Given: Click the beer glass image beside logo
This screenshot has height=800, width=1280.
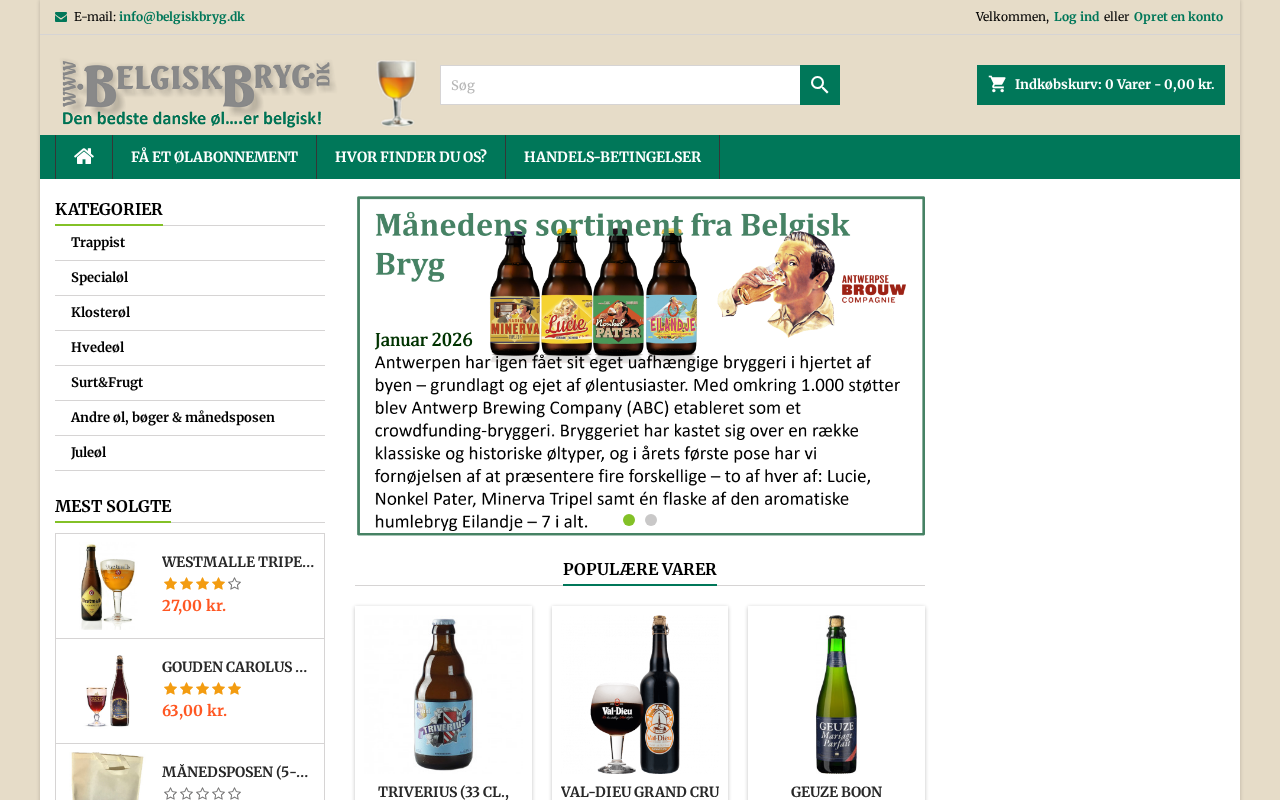Looking at the screenshot, I should pyautogui.click(x=397, y=93).
